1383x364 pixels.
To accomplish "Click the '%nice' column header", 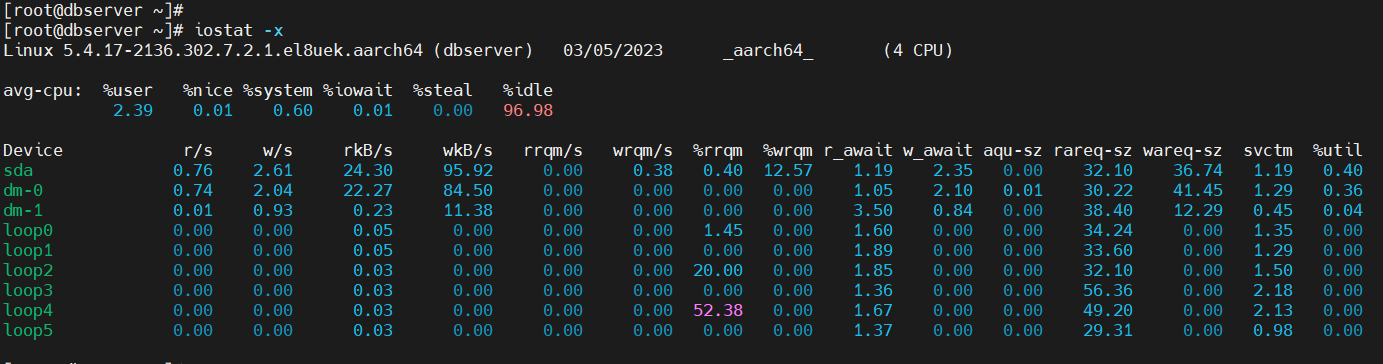I will [208, 90].
